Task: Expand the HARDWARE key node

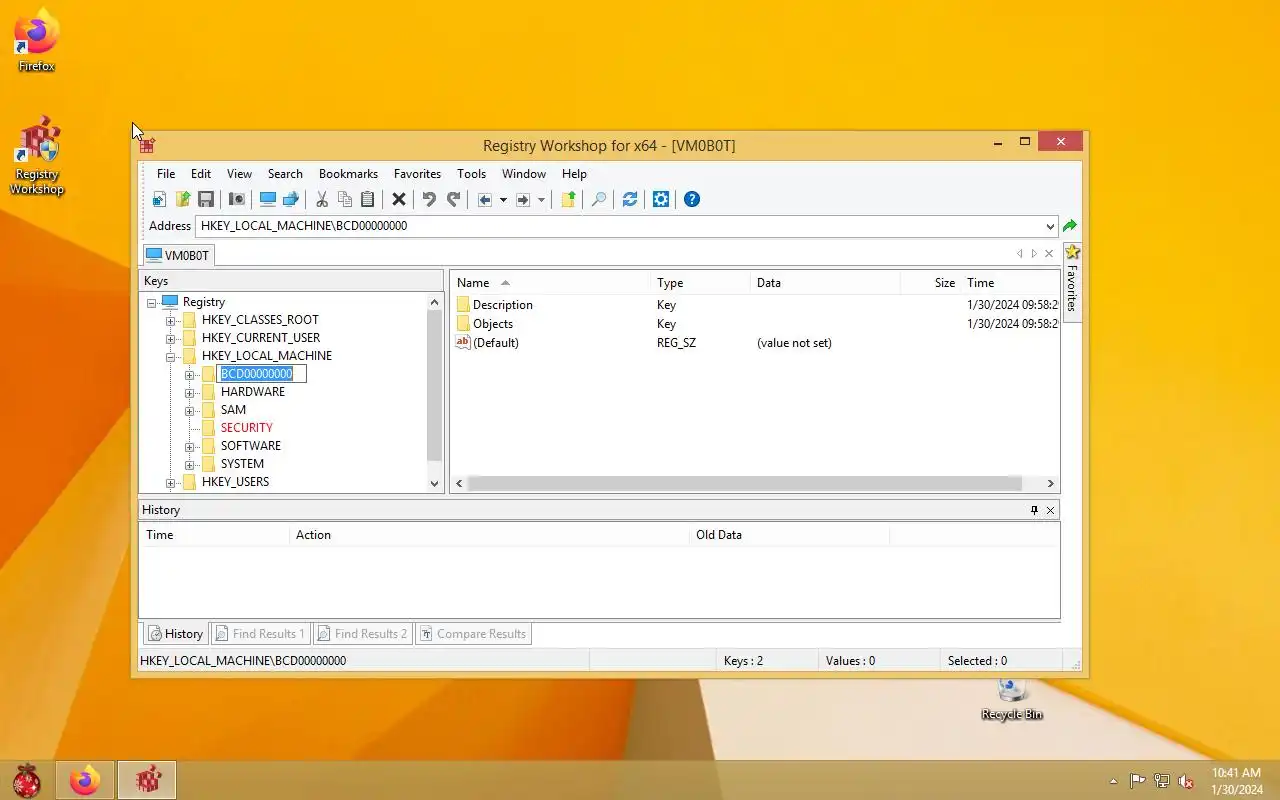Action: (x=190, y=392)
